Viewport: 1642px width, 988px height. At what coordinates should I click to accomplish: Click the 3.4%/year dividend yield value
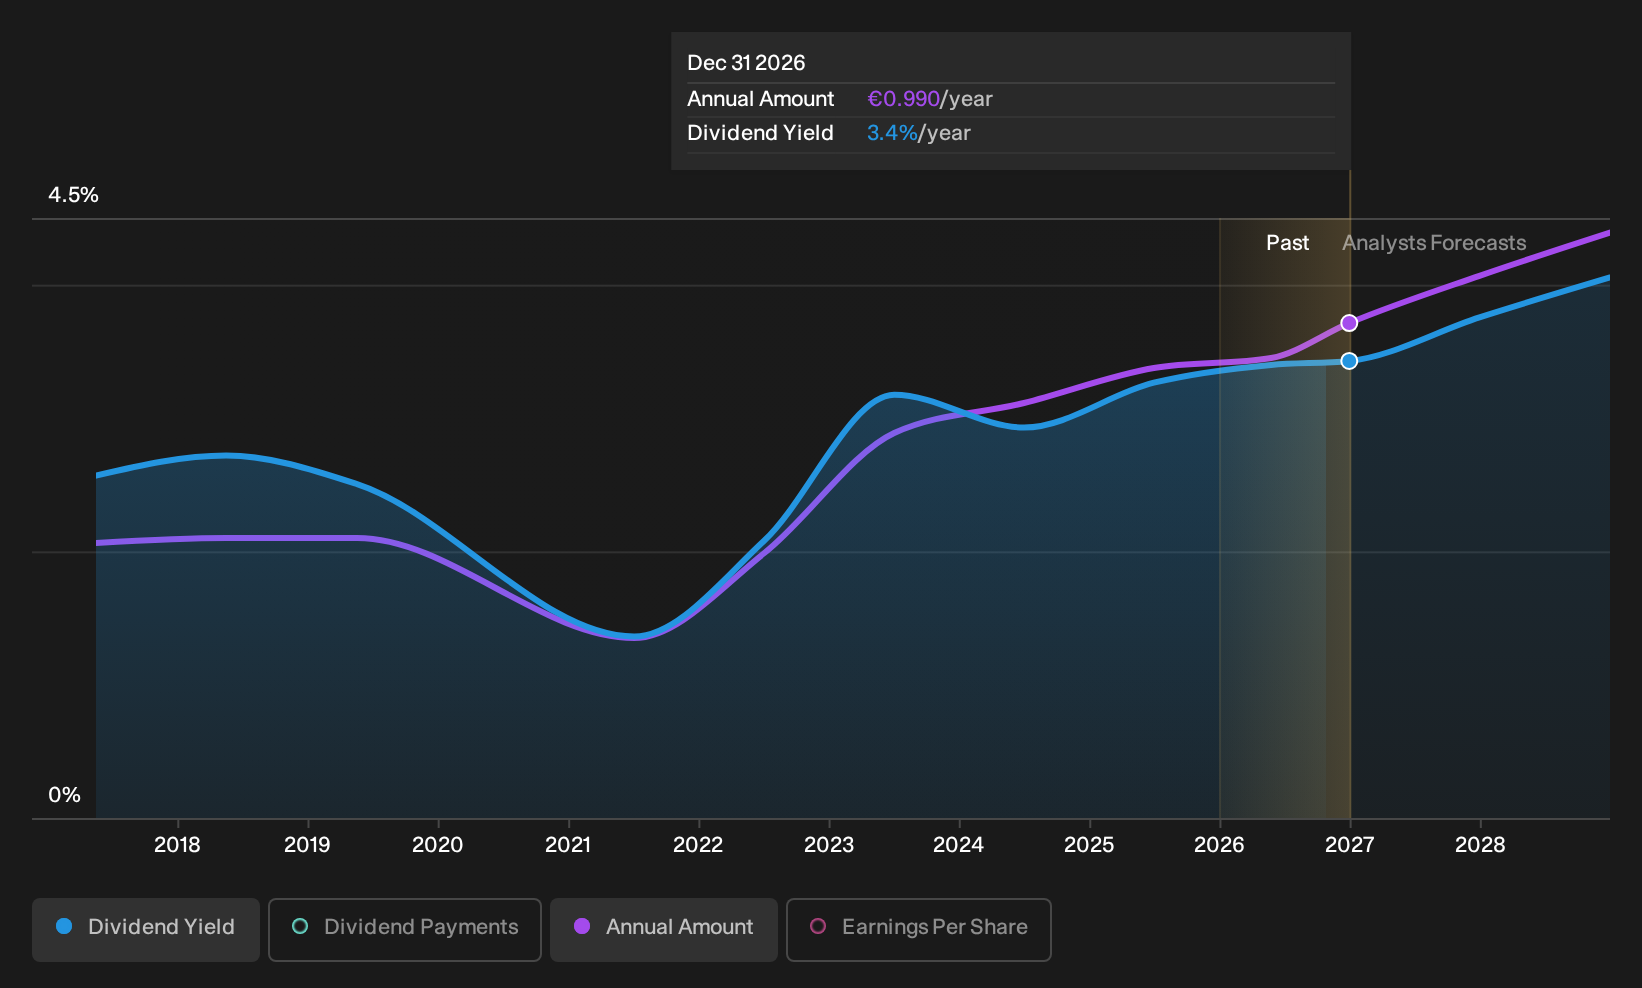point(919,133)
